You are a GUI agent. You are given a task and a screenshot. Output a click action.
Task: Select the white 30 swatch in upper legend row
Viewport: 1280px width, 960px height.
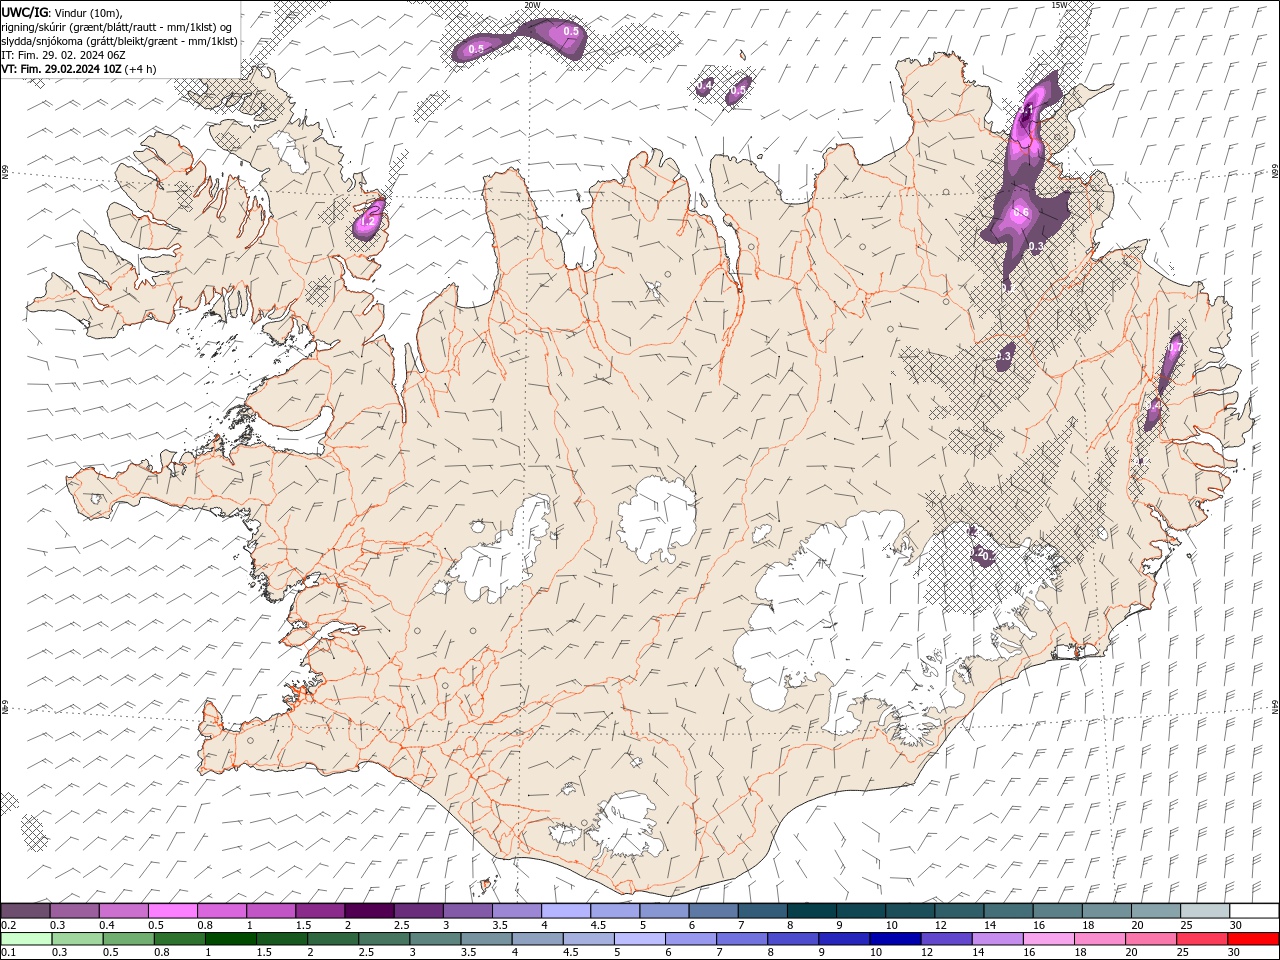(x=1254, y=911)
